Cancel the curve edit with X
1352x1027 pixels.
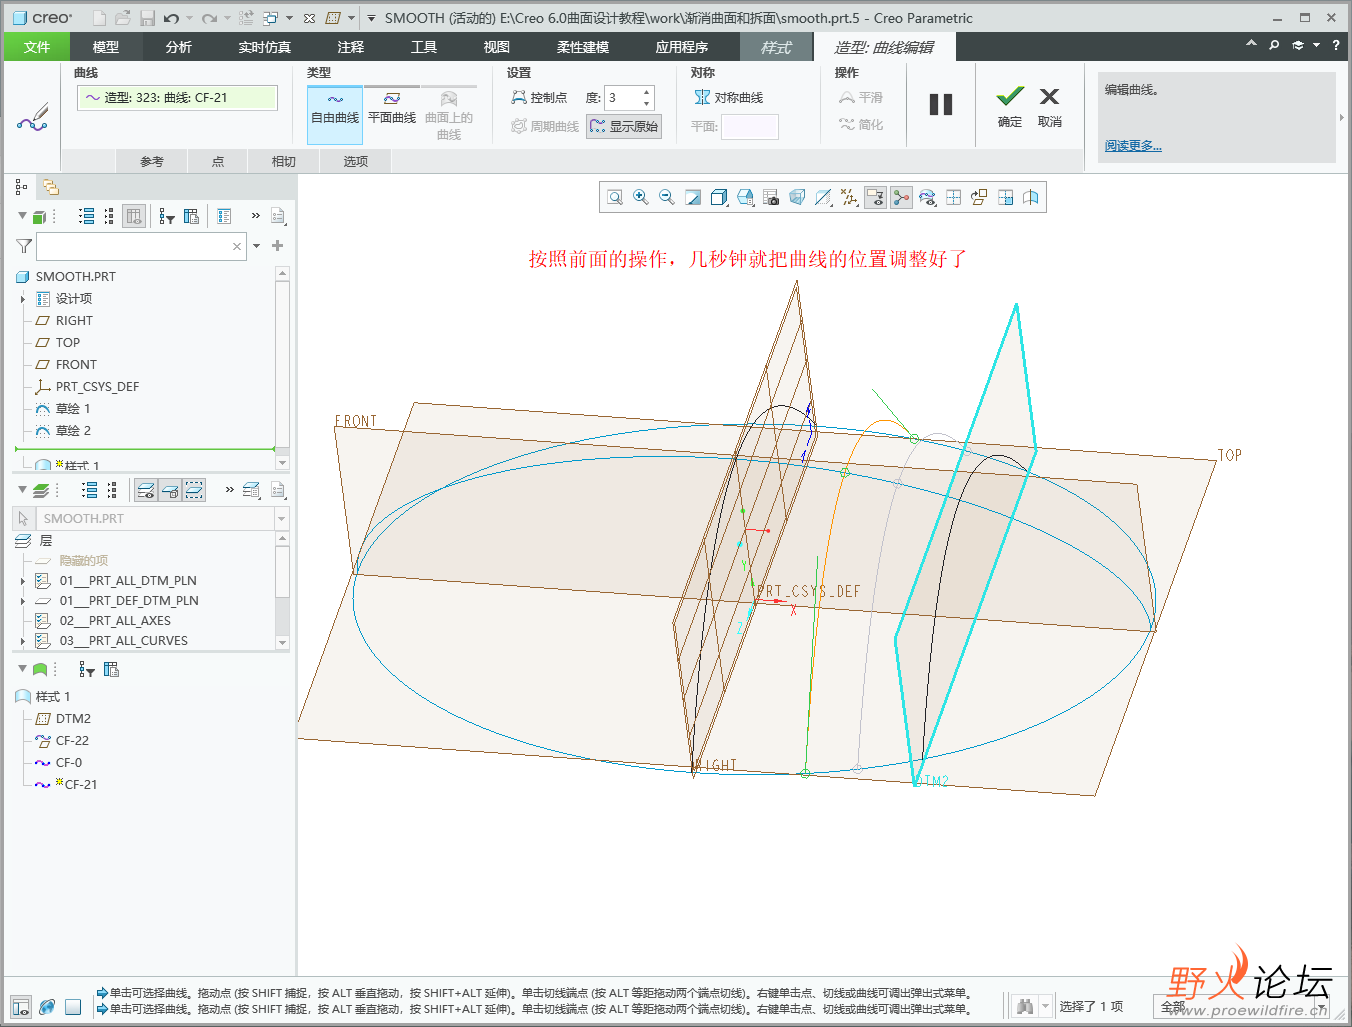click(1049, 107)
